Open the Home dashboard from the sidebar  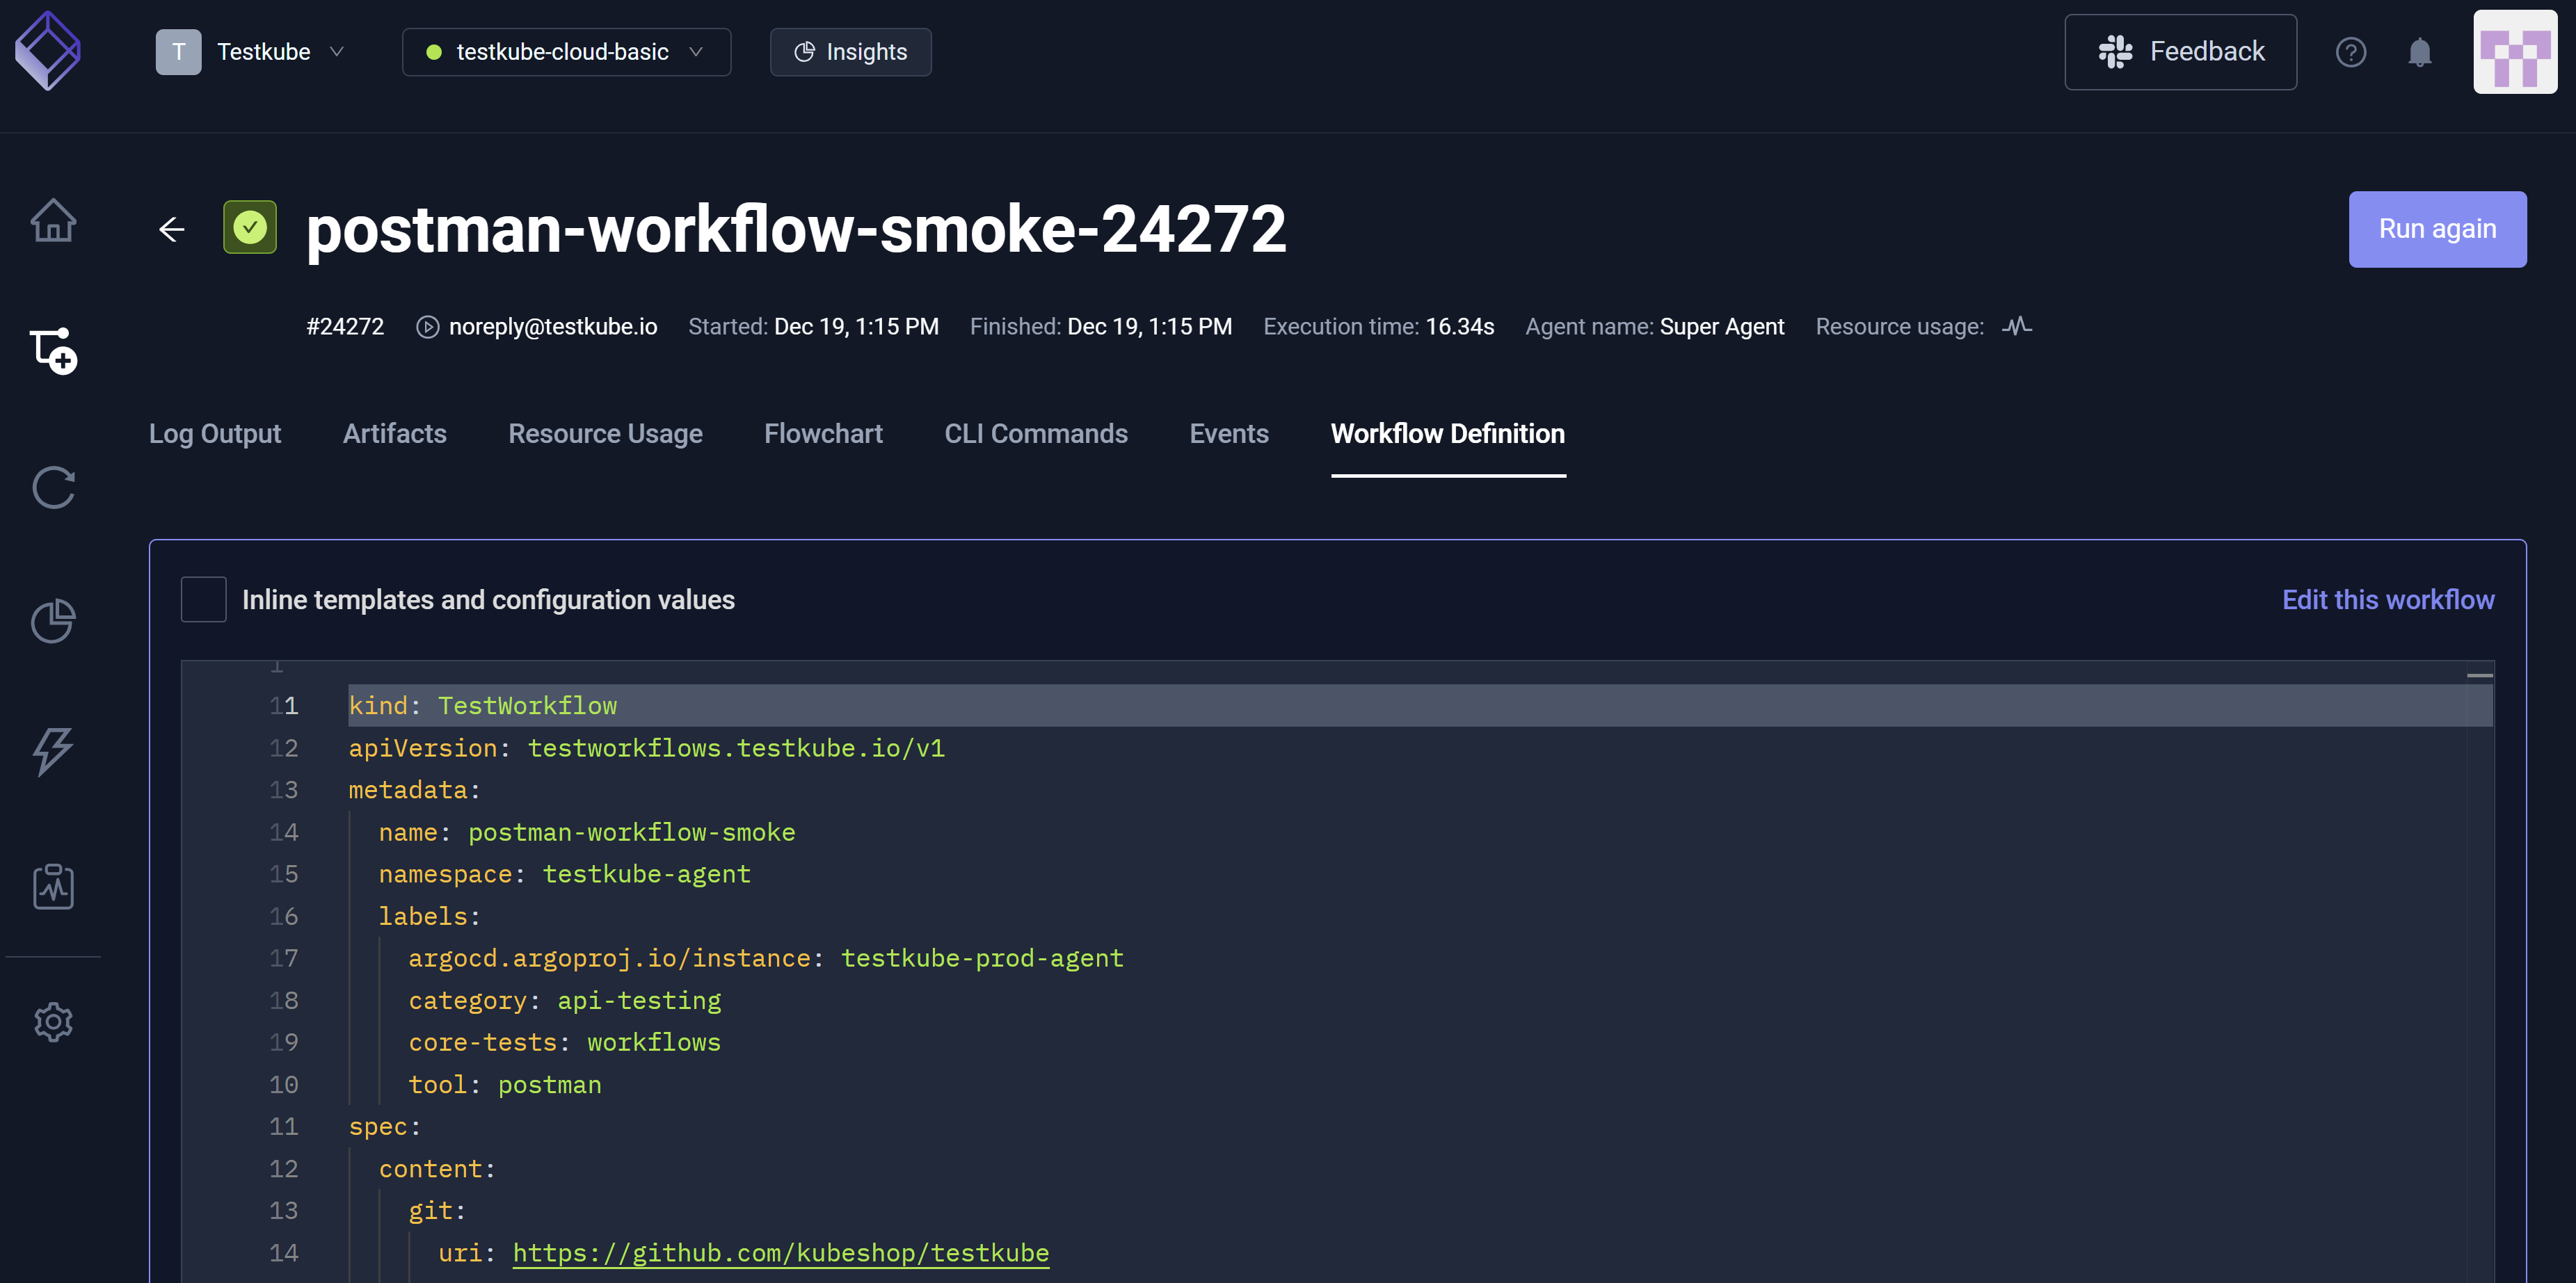pos(53,221)
